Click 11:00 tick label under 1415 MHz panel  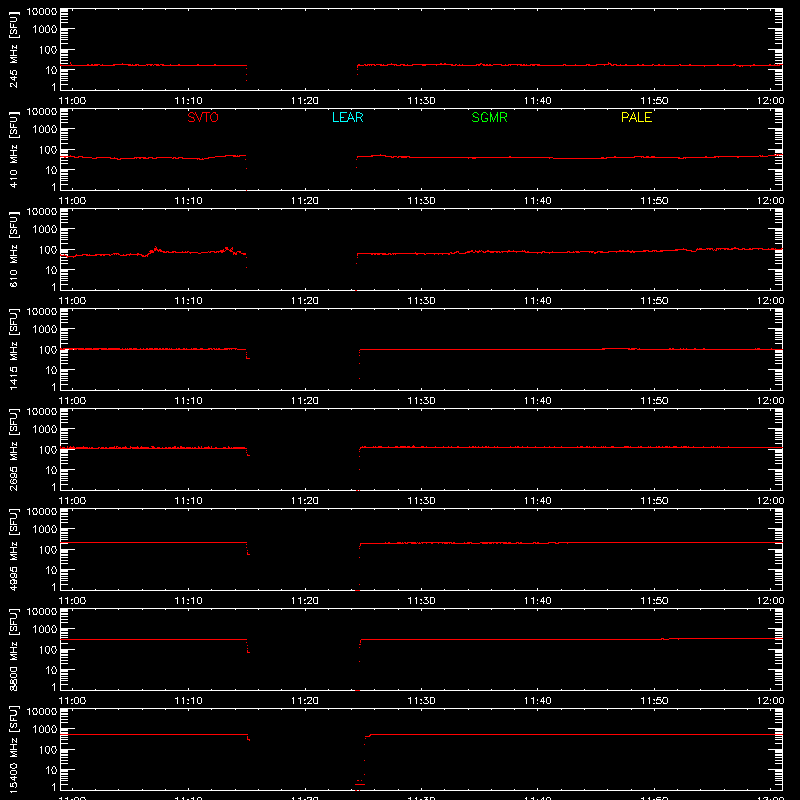click(x=72, y=401)
